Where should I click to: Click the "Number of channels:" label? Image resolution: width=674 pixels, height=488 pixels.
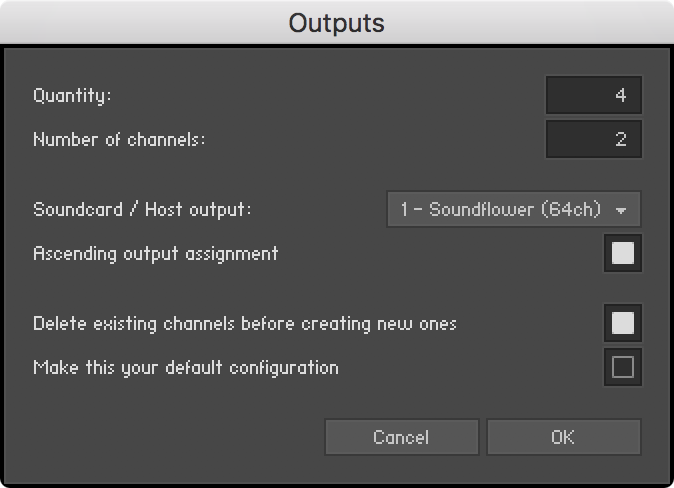(119, 140)
